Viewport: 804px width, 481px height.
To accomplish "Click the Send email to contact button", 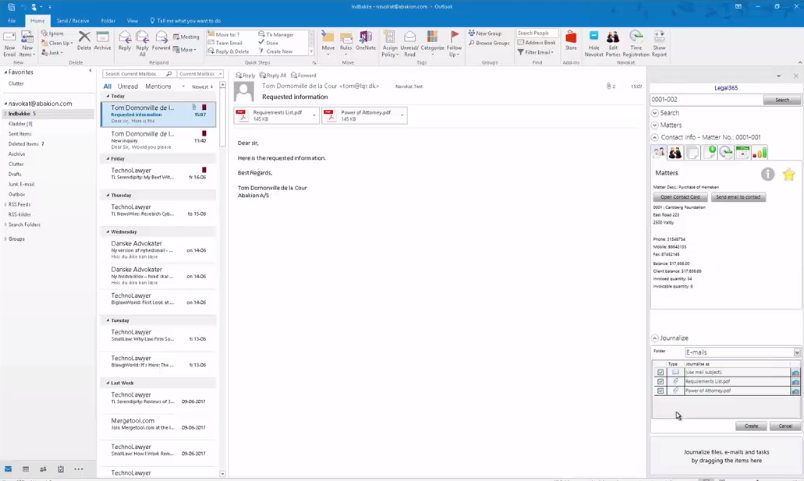I will pos(738,197).
